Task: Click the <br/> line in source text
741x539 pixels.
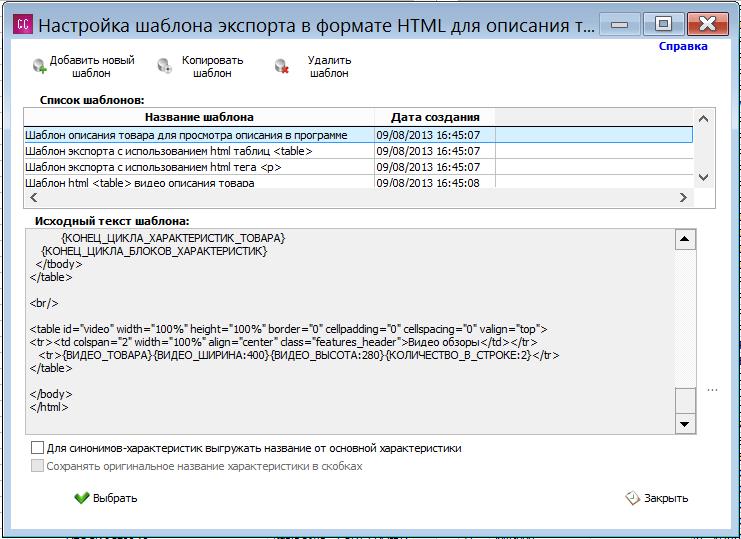Action: coord(44,303)
